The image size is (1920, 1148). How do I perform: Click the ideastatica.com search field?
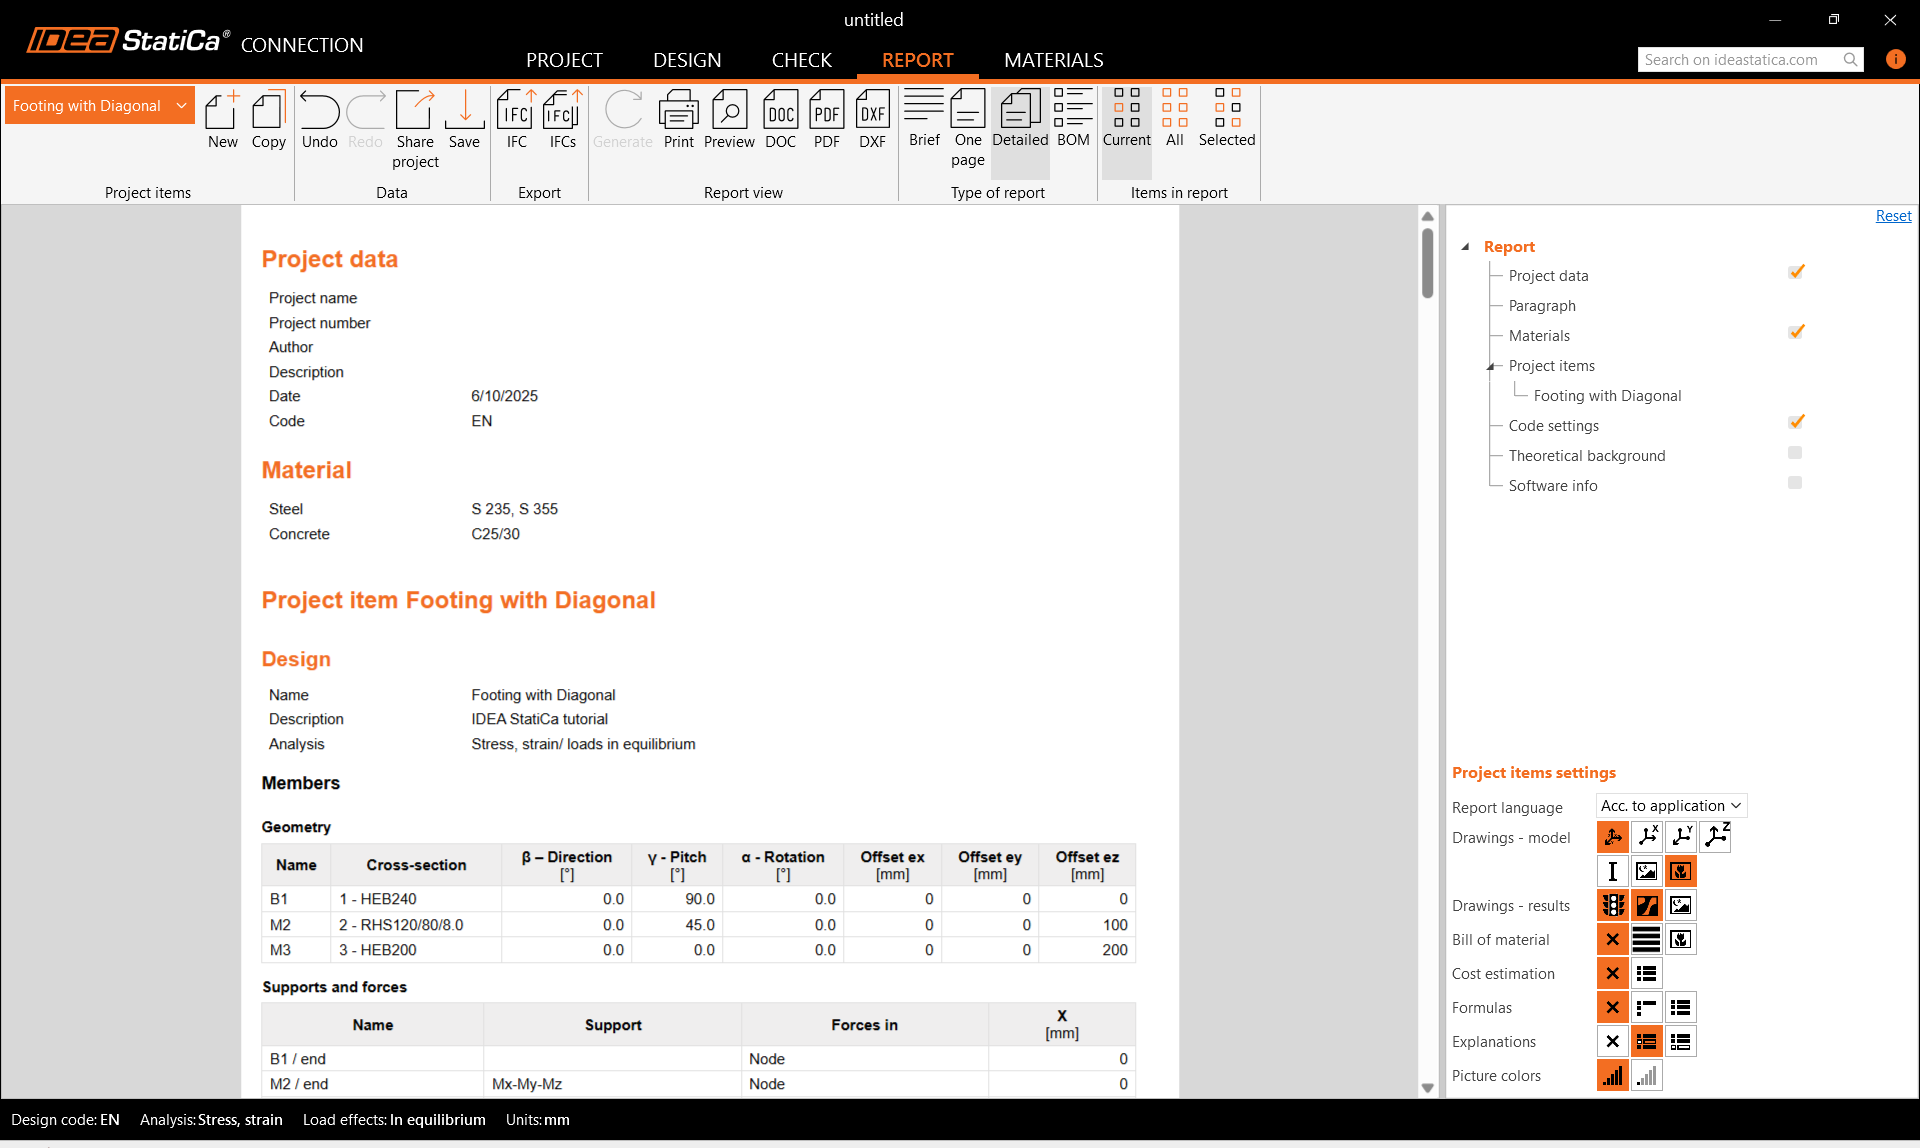(x=1738, y=60)
